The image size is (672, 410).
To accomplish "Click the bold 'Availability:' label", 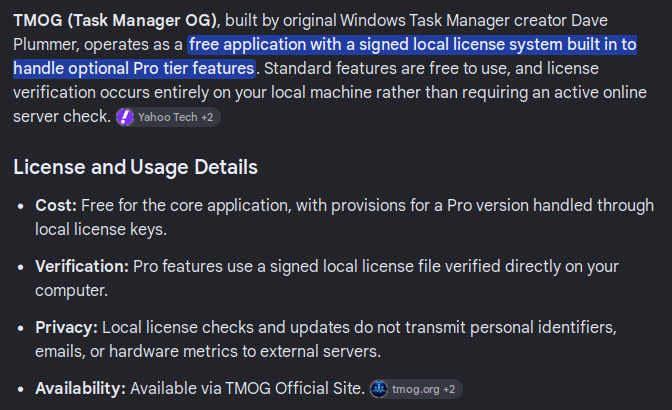I will point(81,389).
